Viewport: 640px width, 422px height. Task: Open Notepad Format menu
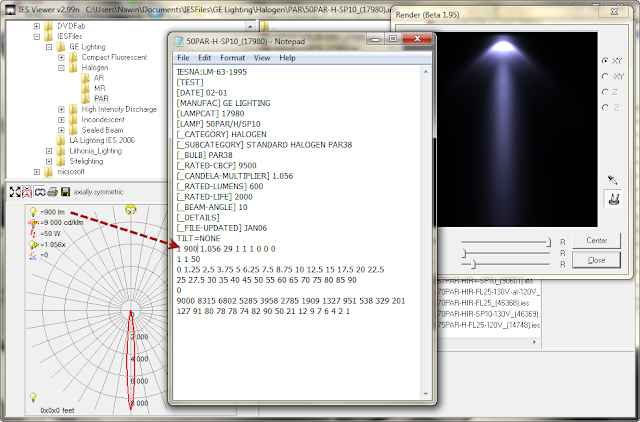pyautogui.click(x=232, y=58)
